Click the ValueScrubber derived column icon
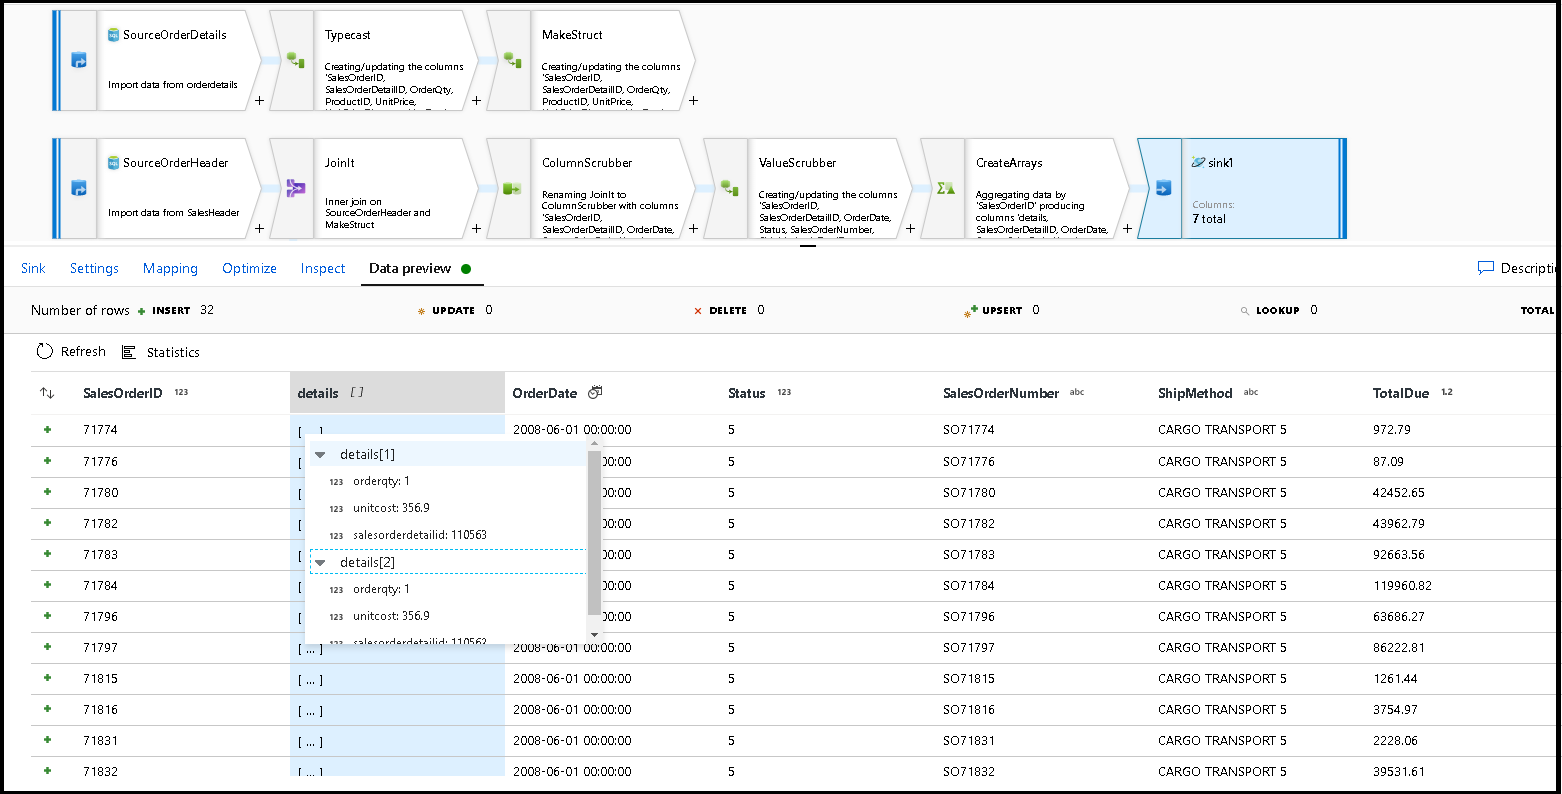This screenshot has width=1562, height=794. pos(729,188)
